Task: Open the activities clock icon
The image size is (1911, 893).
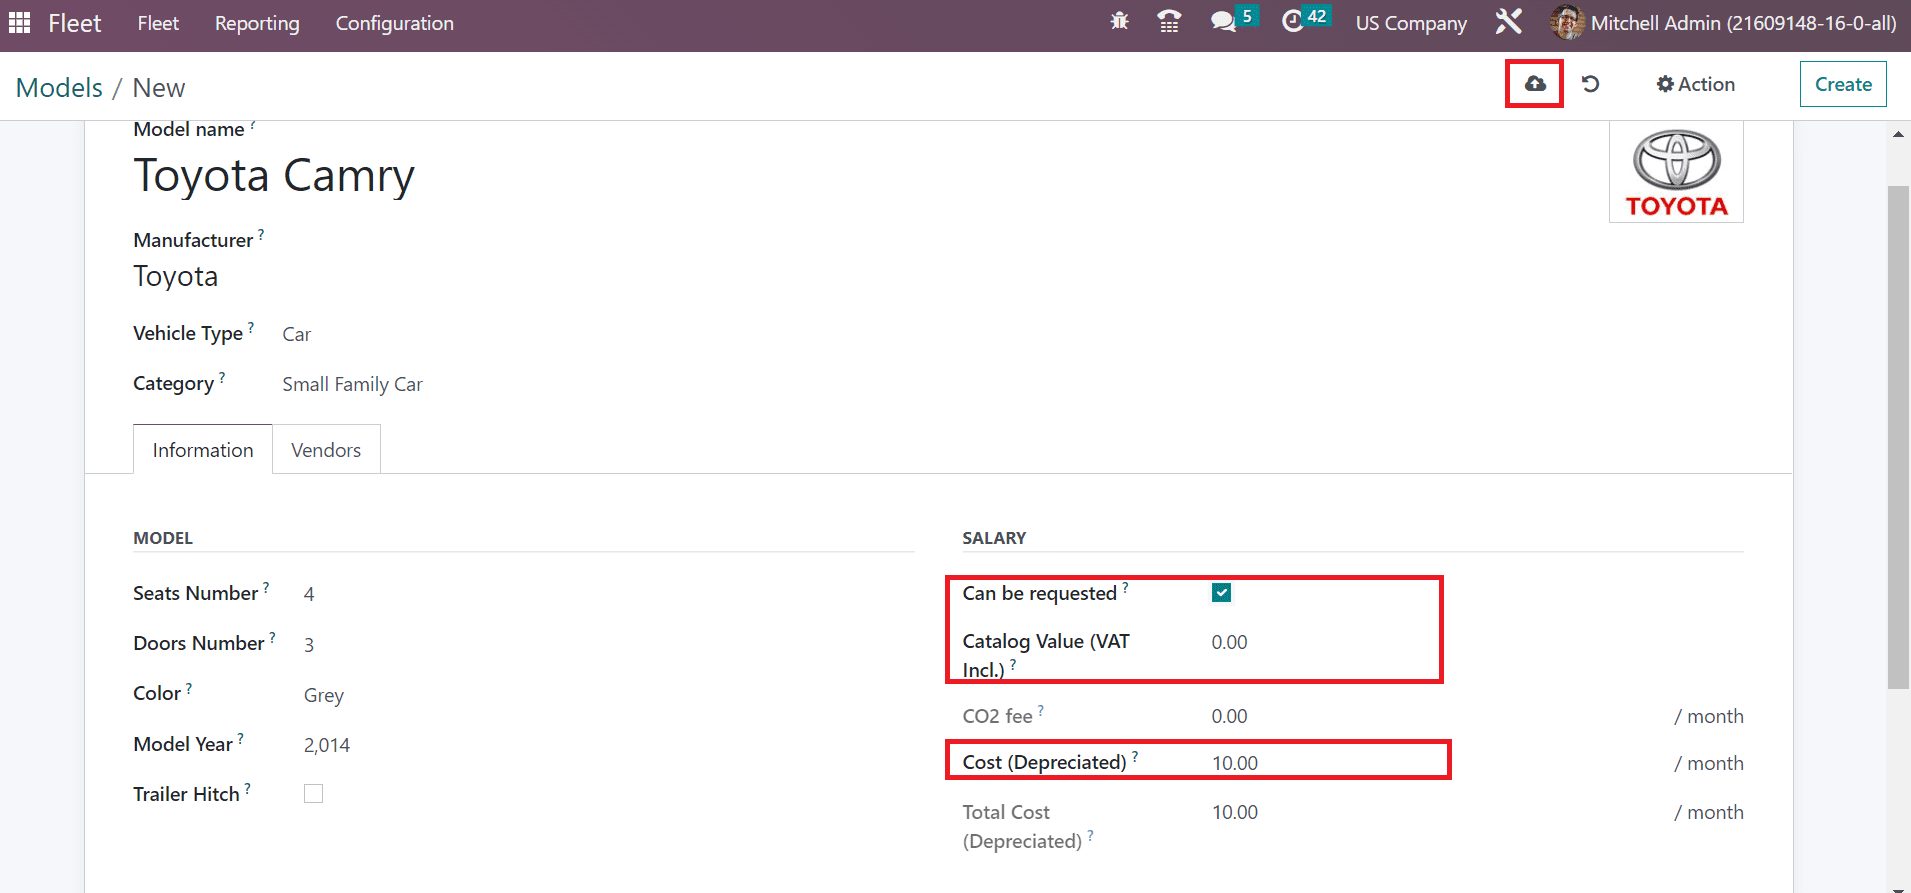Action: click(1293, 22)
